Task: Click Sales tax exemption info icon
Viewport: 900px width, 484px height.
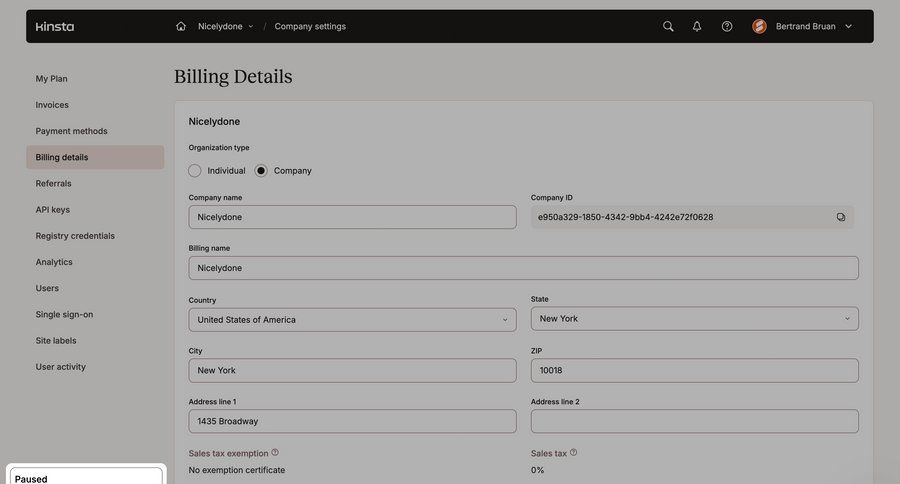Action: coord(275,453)
